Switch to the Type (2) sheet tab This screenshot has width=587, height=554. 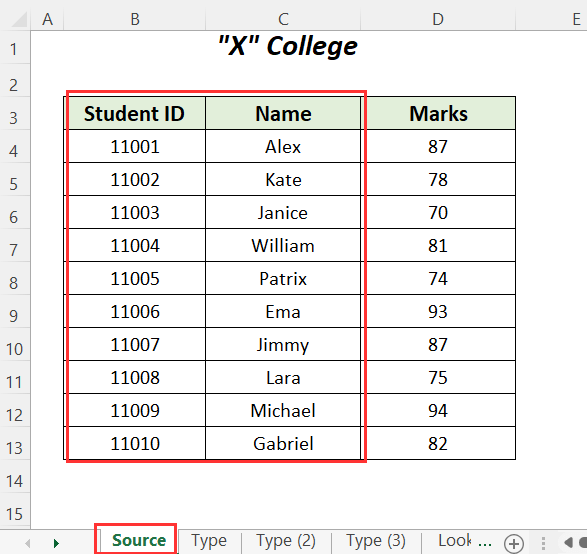click(286, 541)
